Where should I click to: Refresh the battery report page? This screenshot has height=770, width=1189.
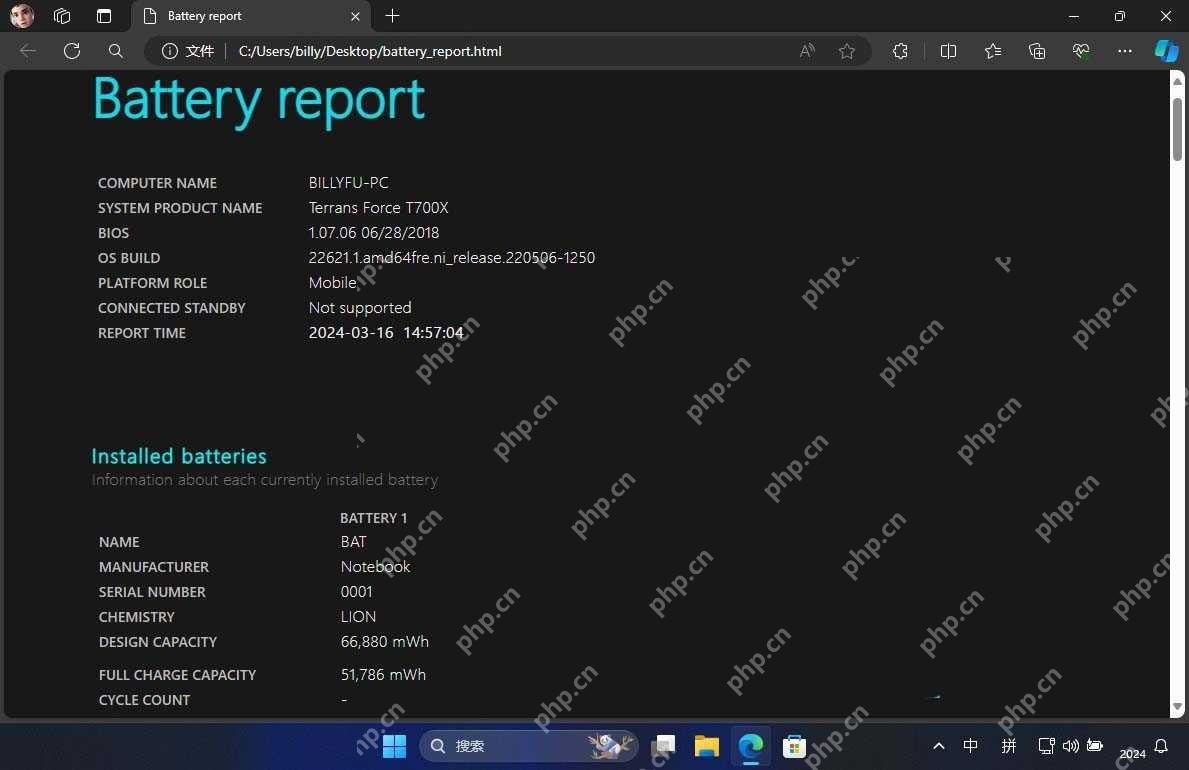coord(72,51)
